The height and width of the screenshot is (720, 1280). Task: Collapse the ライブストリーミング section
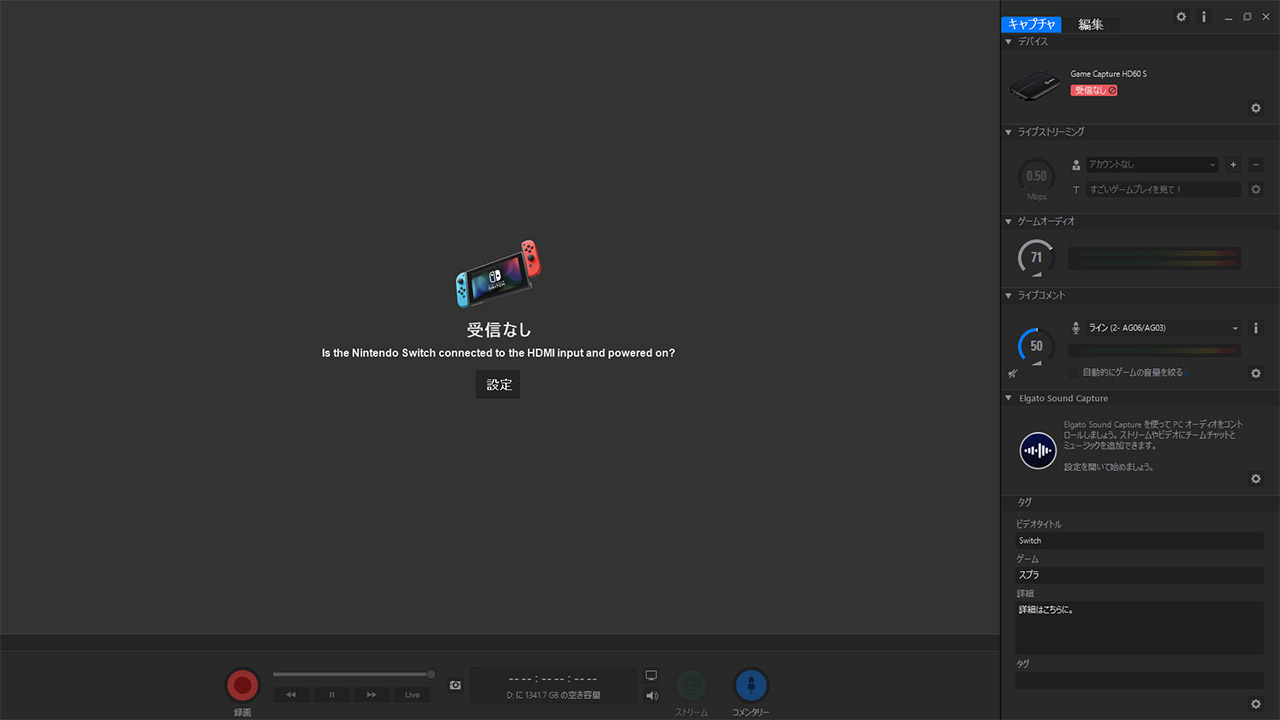tap(1008, 132)
